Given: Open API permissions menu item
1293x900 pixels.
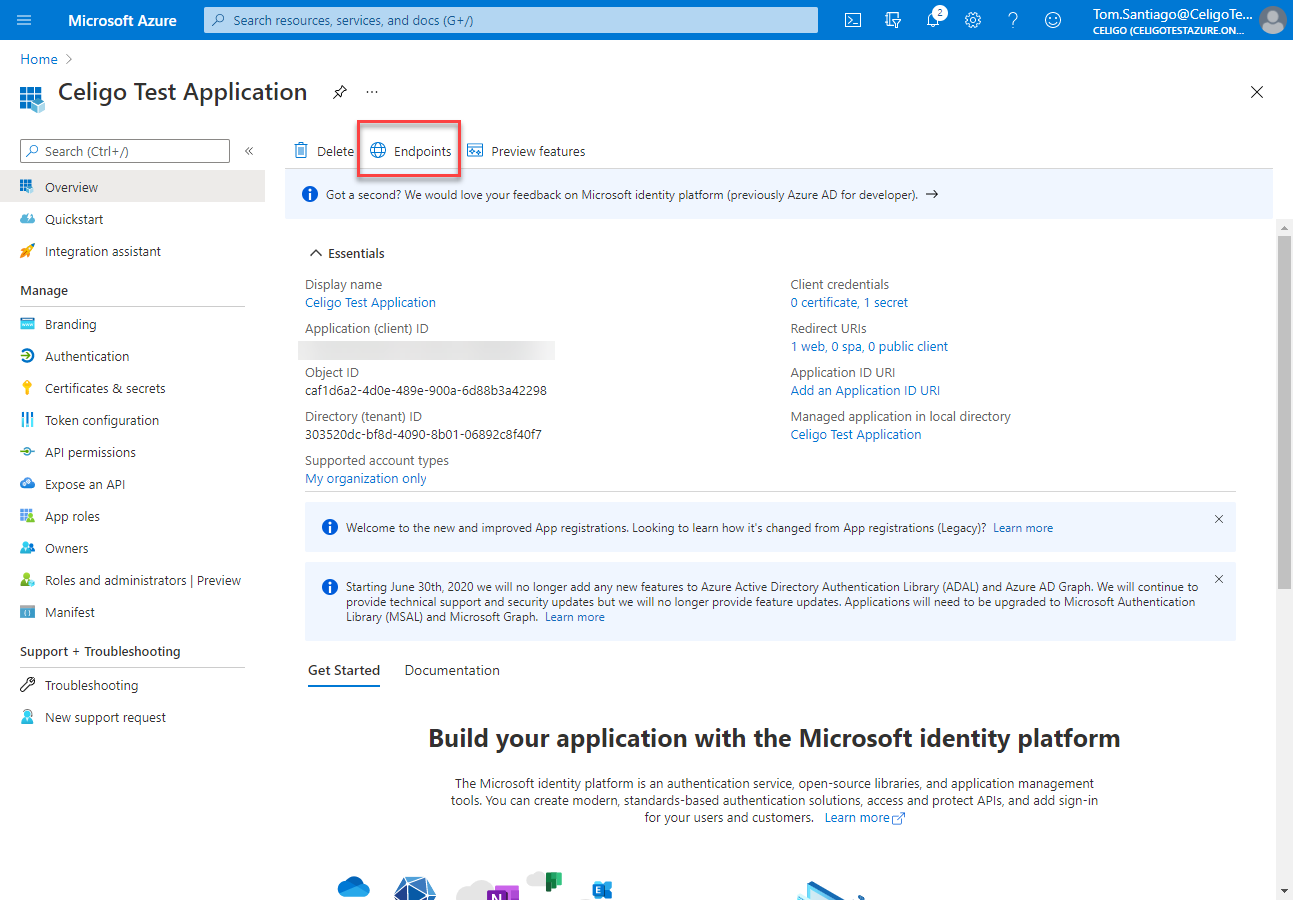Looking at the screenshot, I should tap(90, 453).
